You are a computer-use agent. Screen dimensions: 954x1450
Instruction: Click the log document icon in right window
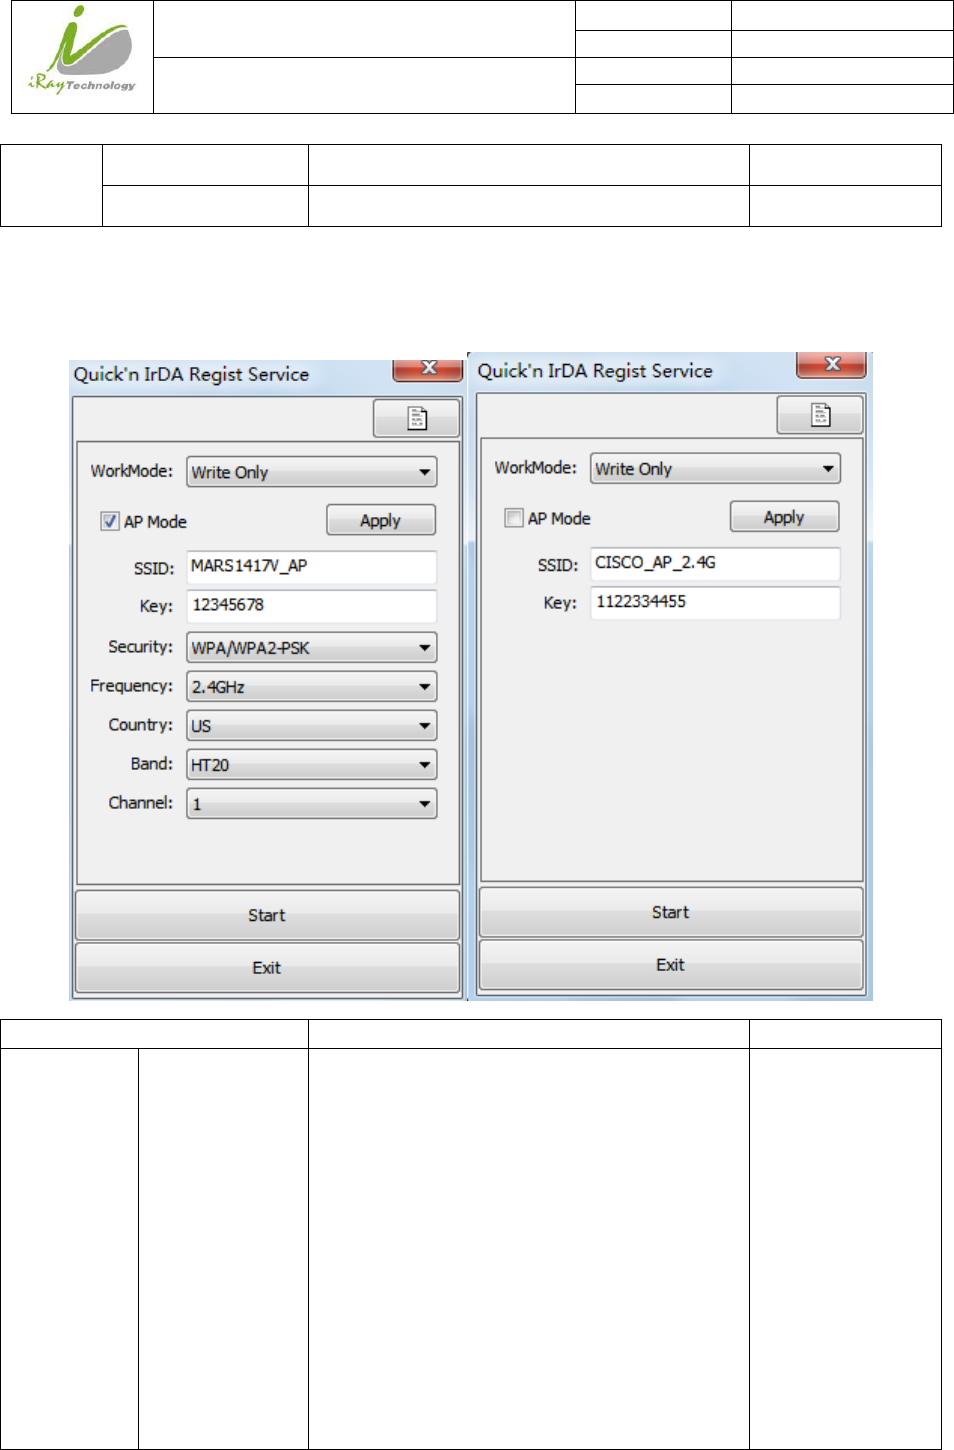point(820,414)
